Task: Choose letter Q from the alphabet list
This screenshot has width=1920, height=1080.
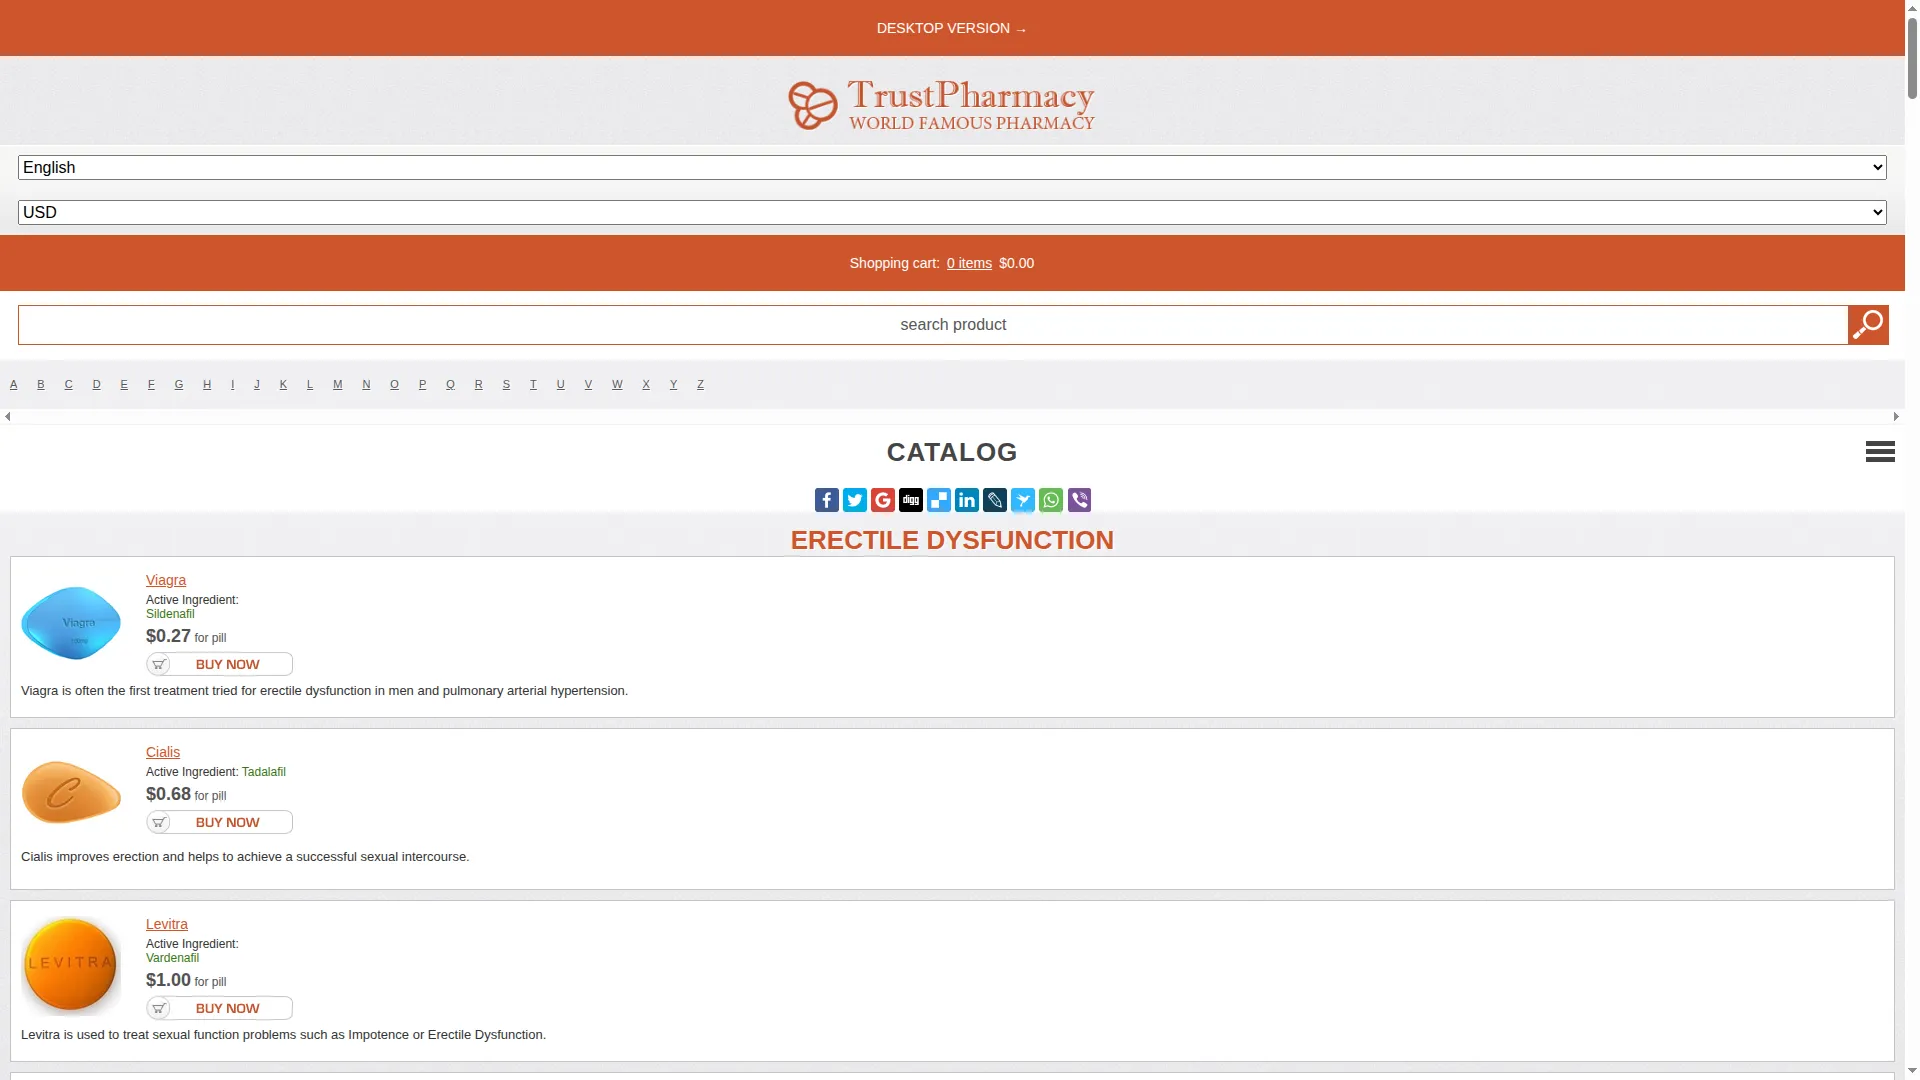Action: pyautogui.click(x=451, y=384)
